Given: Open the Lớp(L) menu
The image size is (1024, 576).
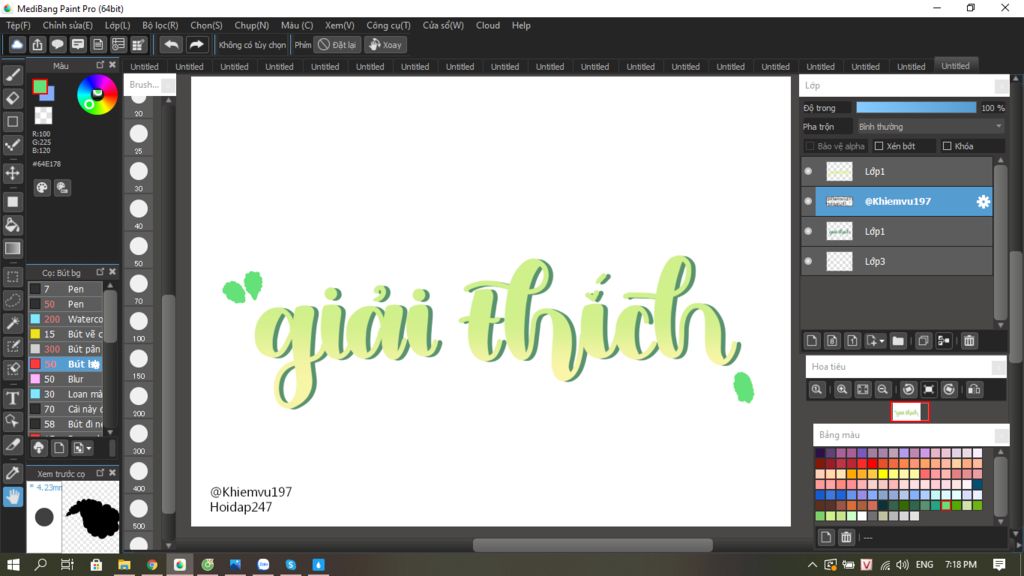Looking at the screenshot, I should [x=118, y=25].
